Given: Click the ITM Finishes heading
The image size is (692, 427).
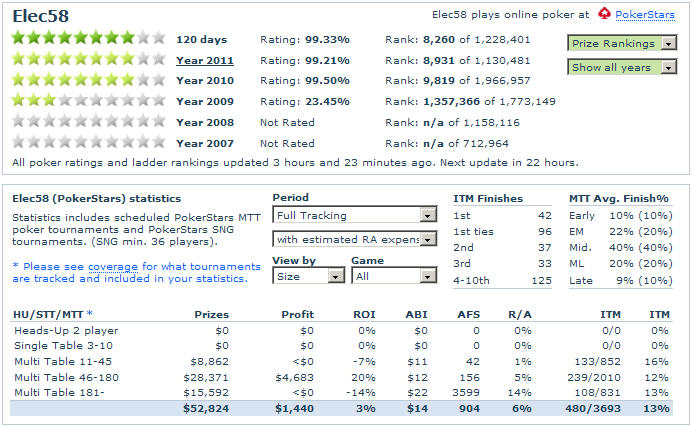Looking at the screenshot, I should coord(488,199).
